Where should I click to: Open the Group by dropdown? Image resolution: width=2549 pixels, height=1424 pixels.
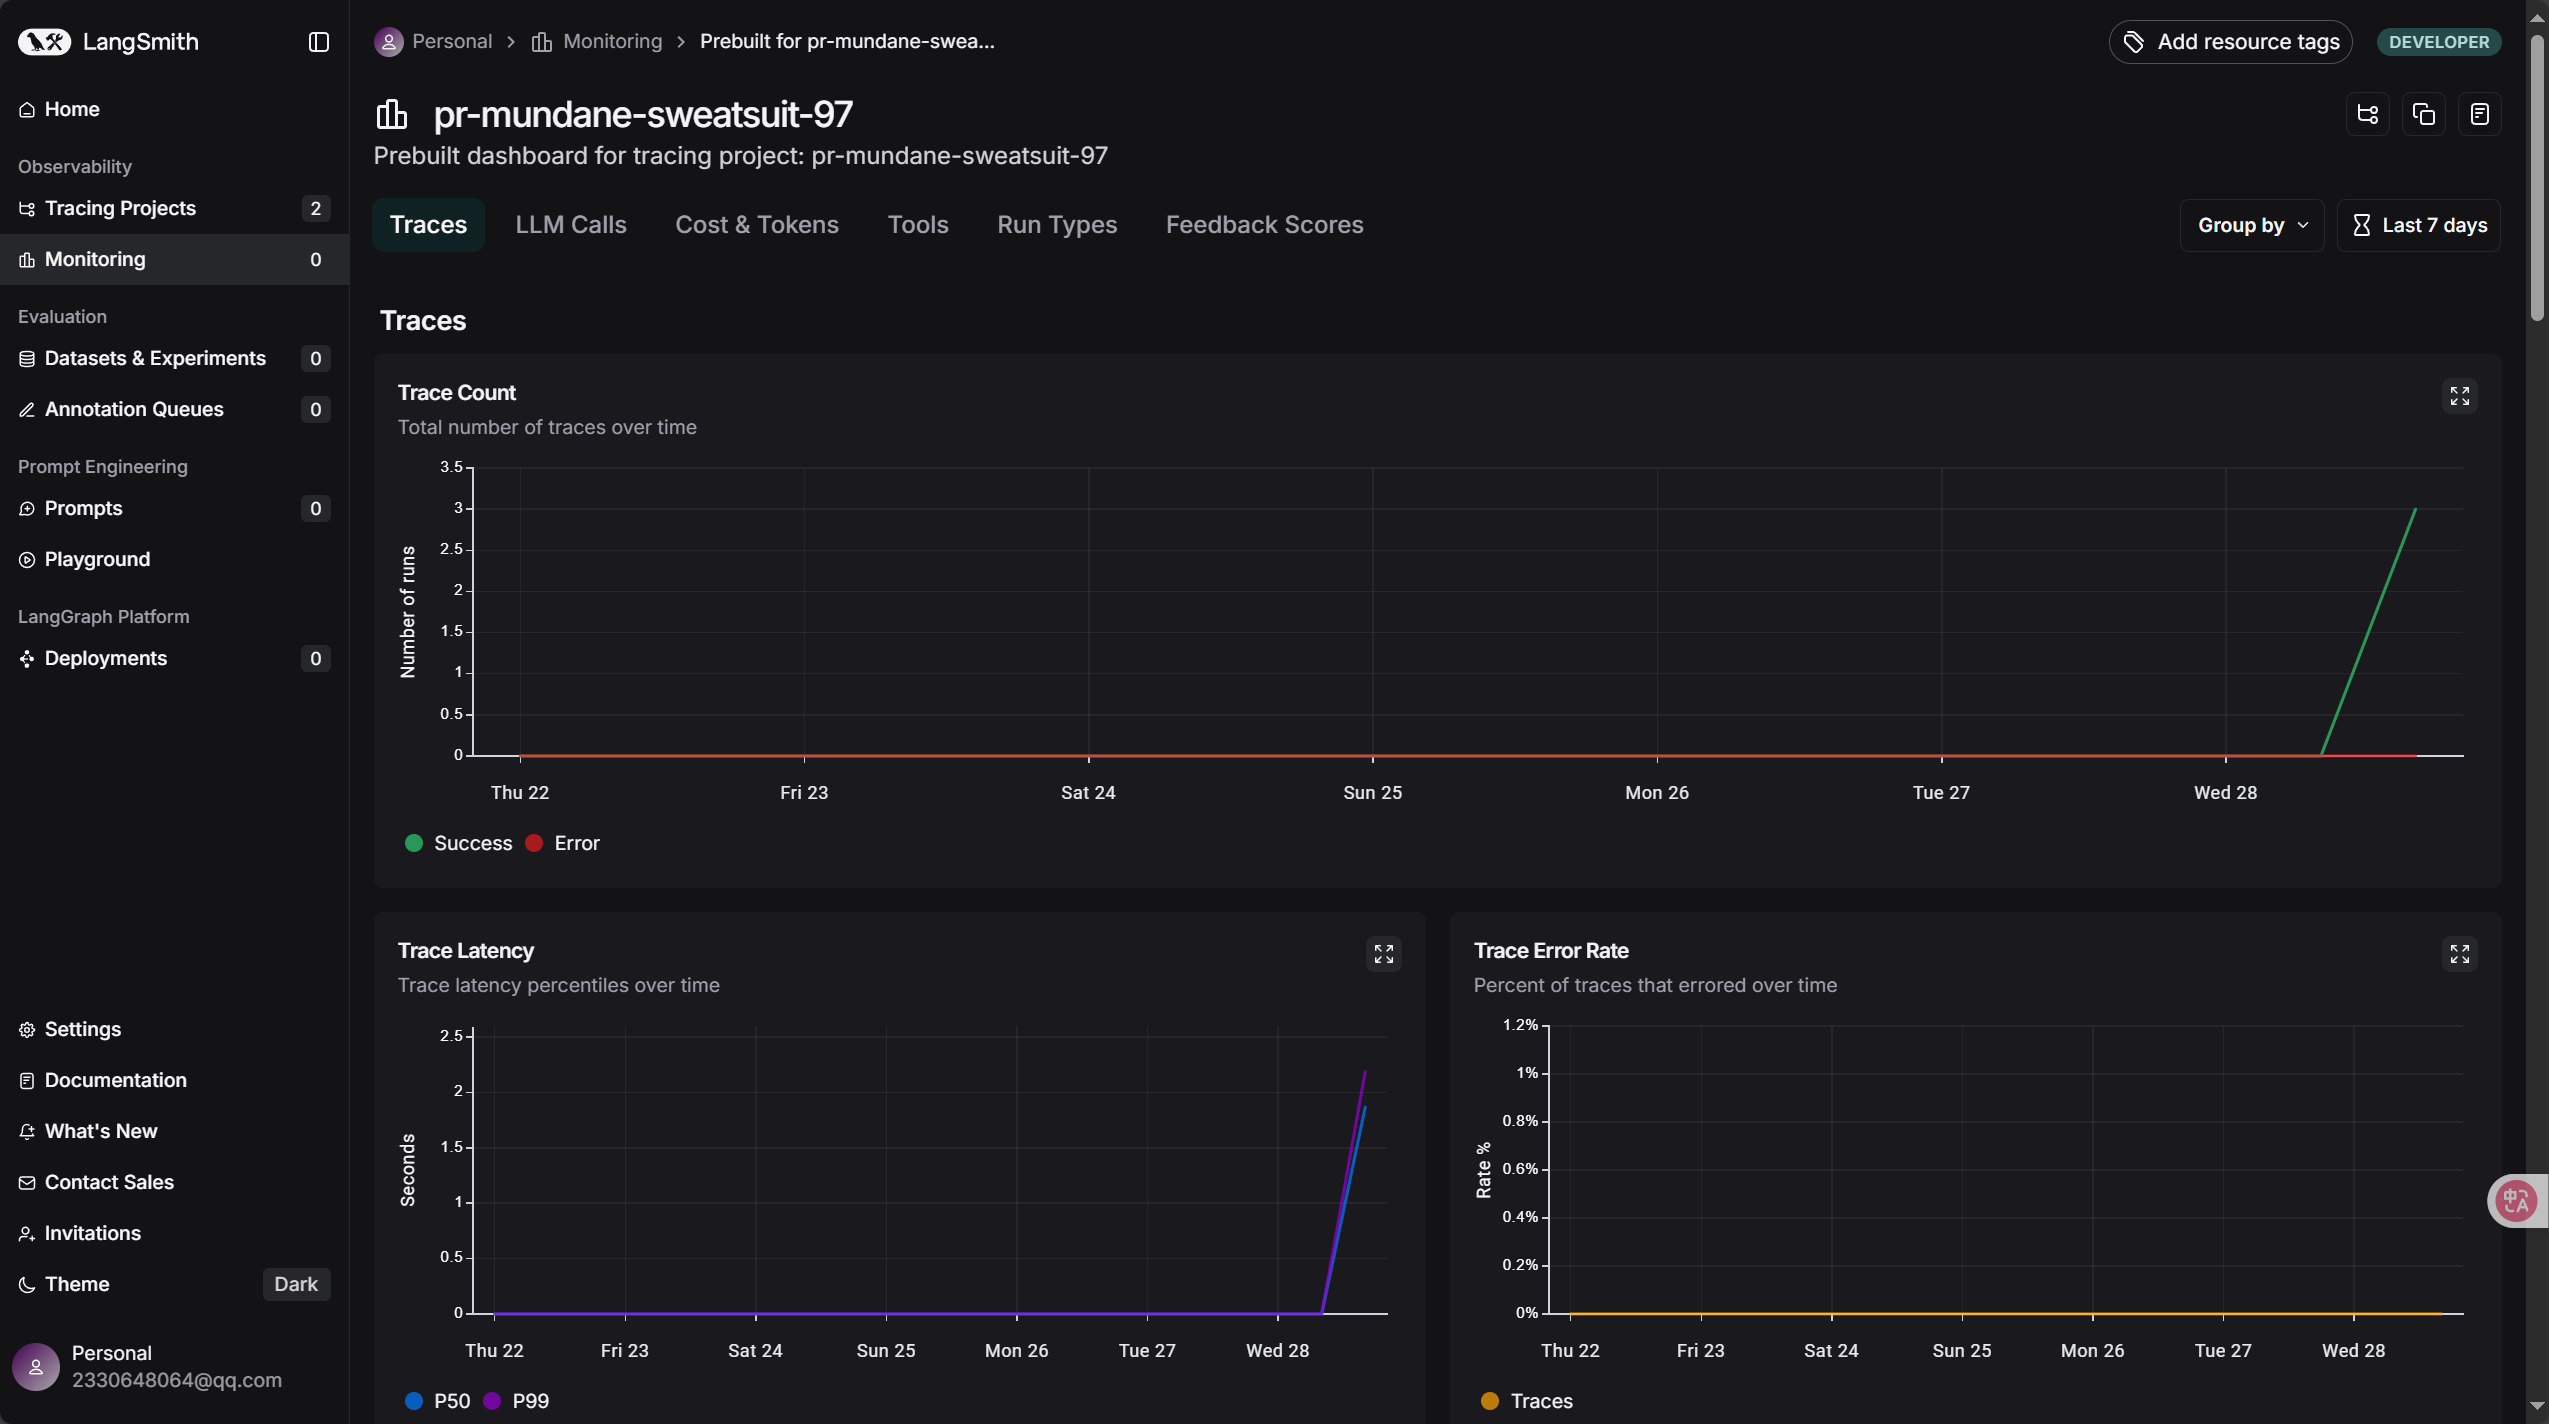(x=2252, y=225)
